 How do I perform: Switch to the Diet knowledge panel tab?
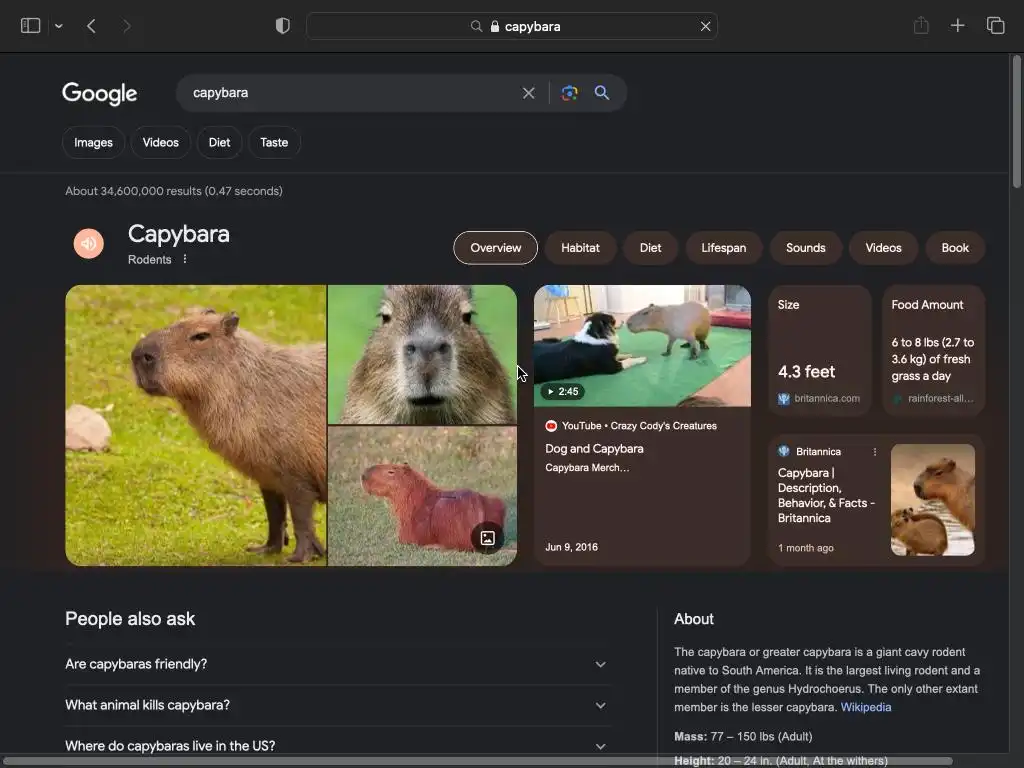[x=650, y=248]
